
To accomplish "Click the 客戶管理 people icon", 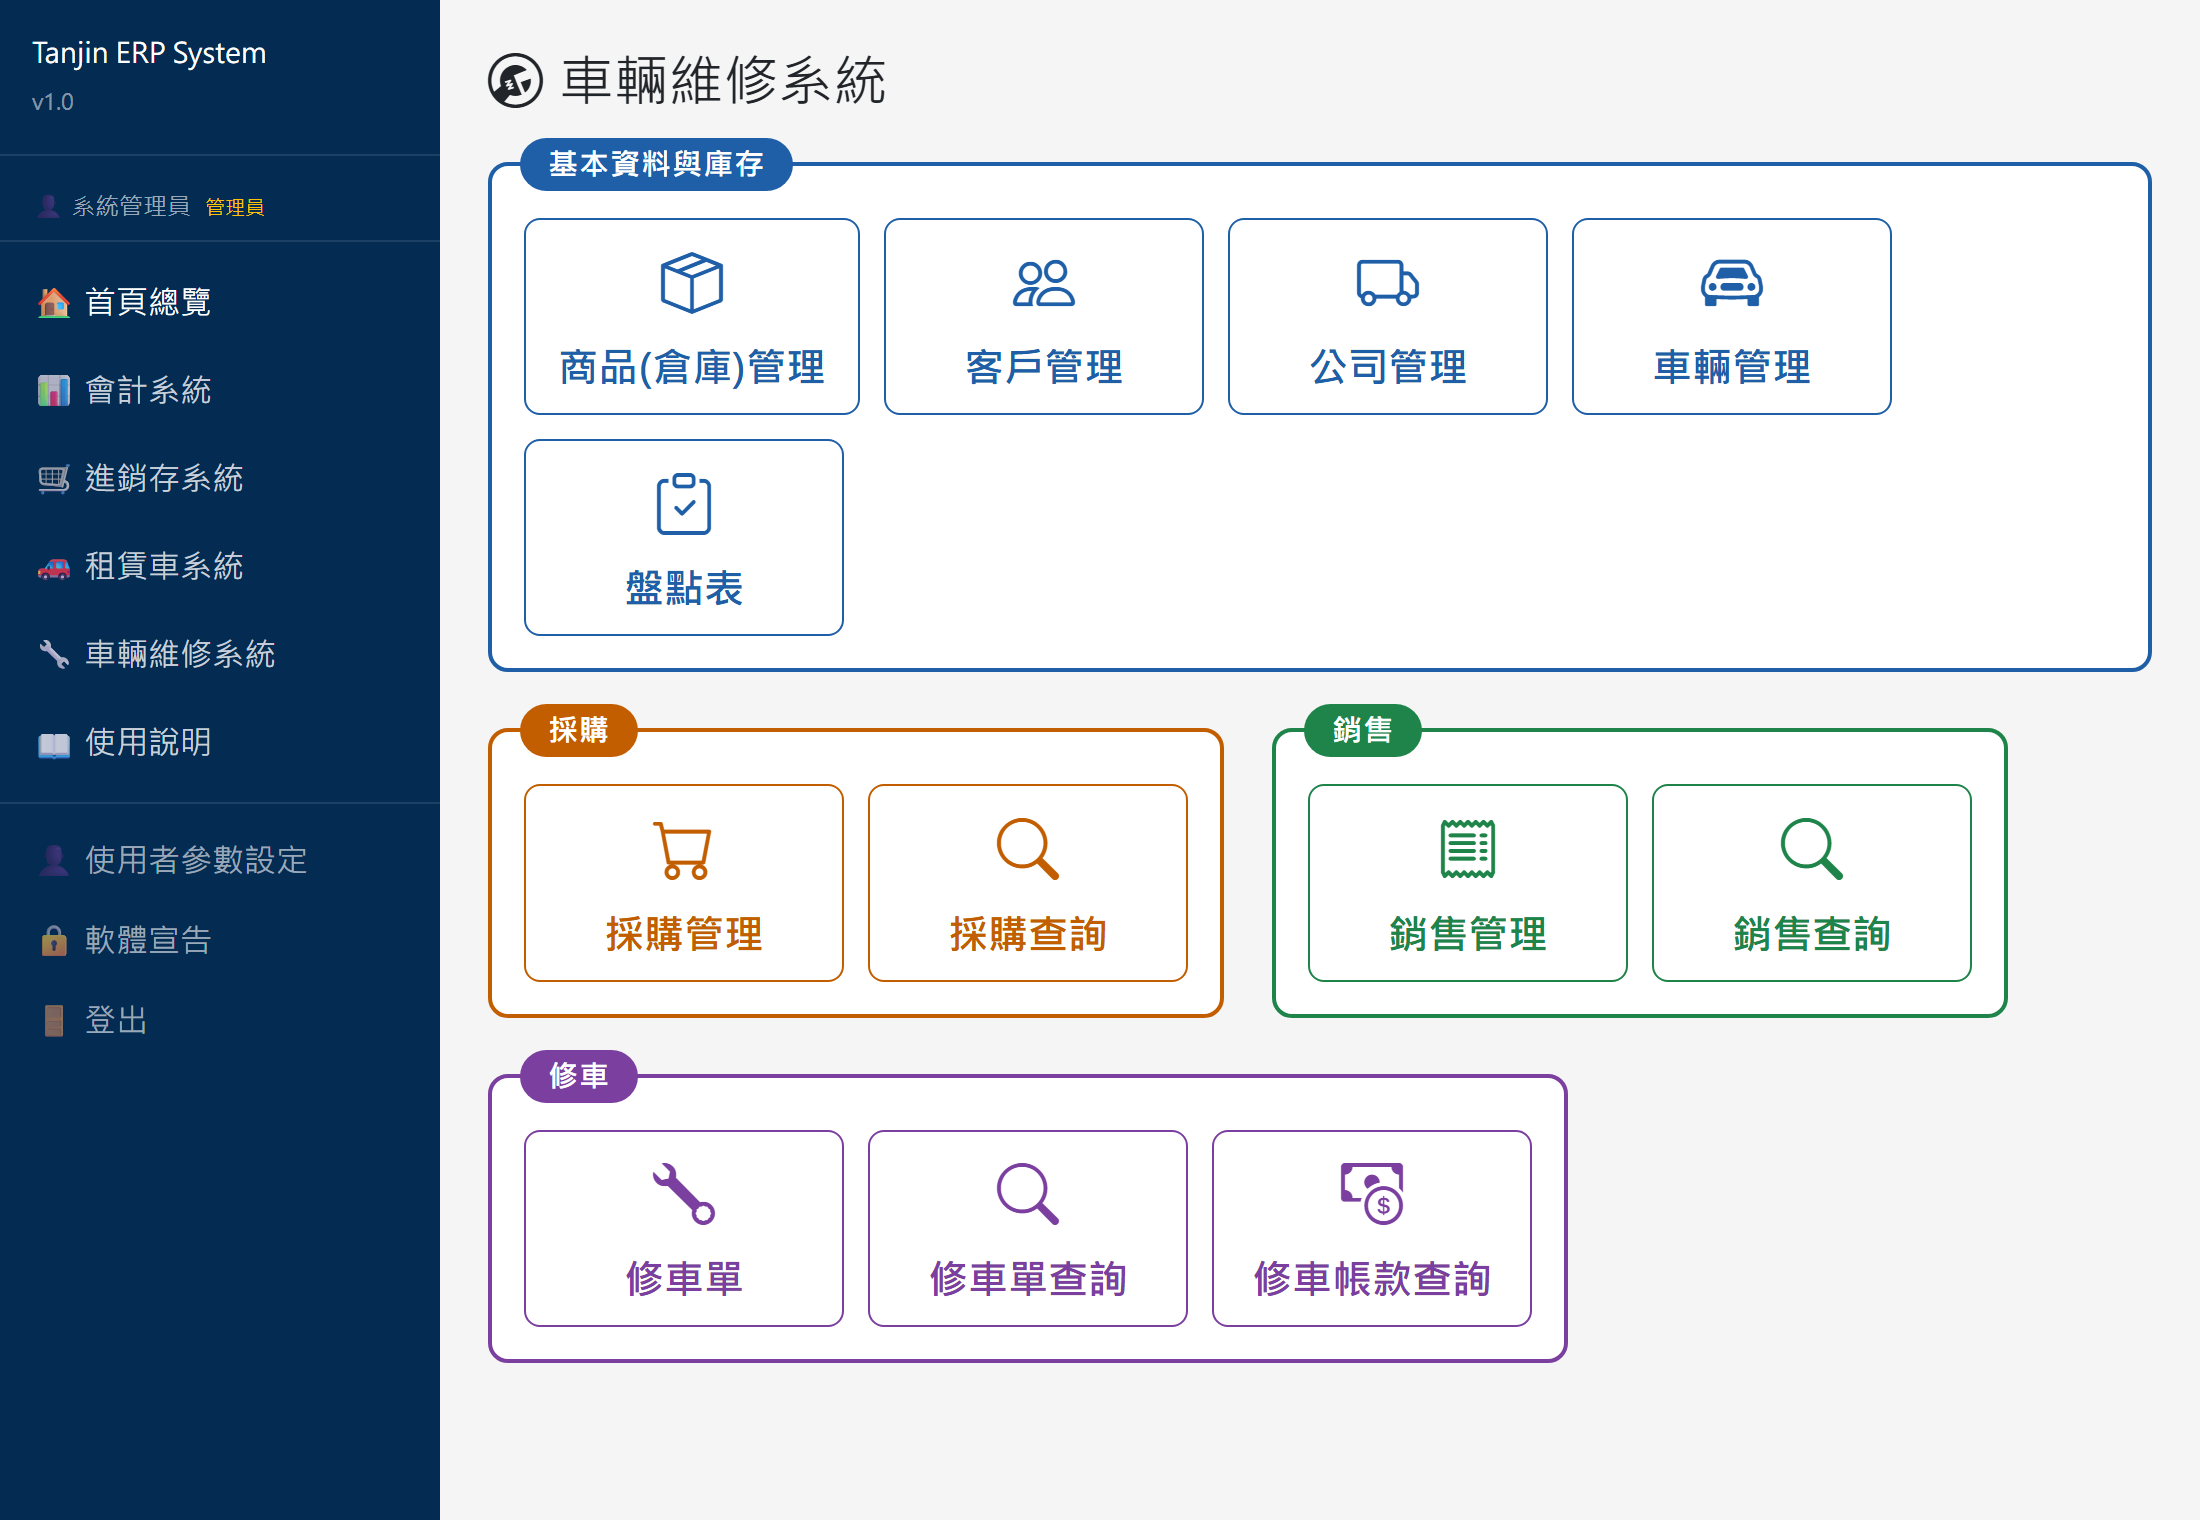I will 1043,283.
